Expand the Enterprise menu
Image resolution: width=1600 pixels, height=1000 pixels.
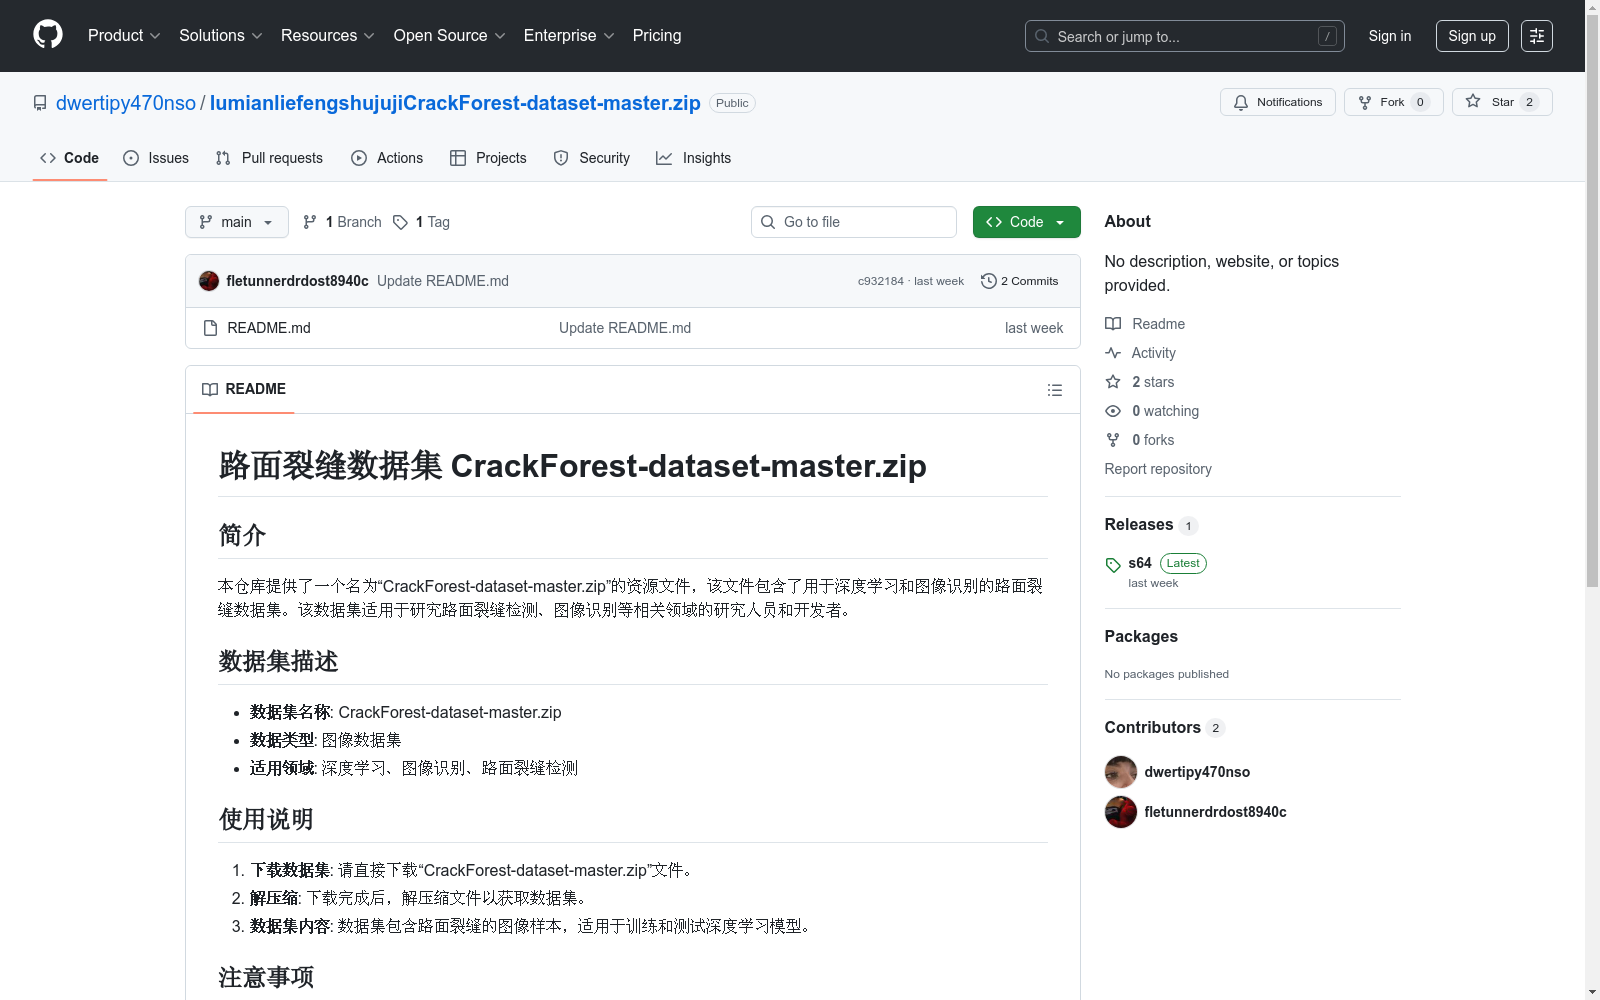(x=569, y=36)
